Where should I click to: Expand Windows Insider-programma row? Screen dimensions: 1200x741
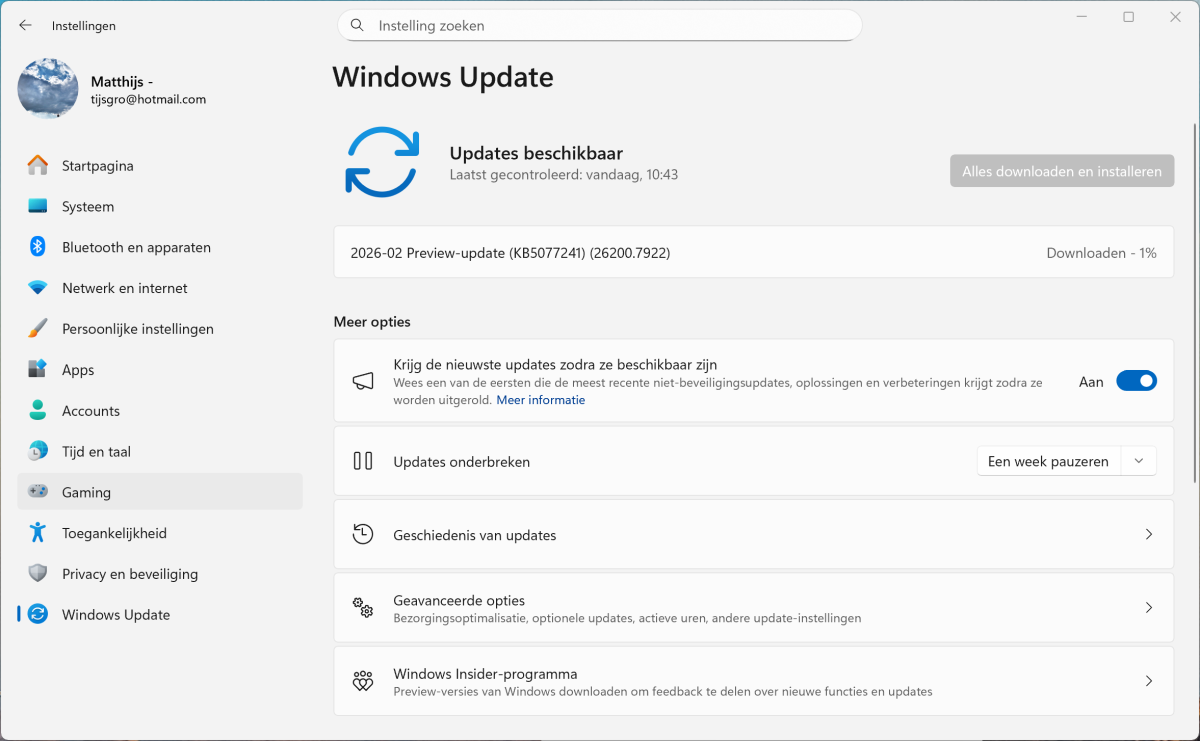tap(1149, 681)
